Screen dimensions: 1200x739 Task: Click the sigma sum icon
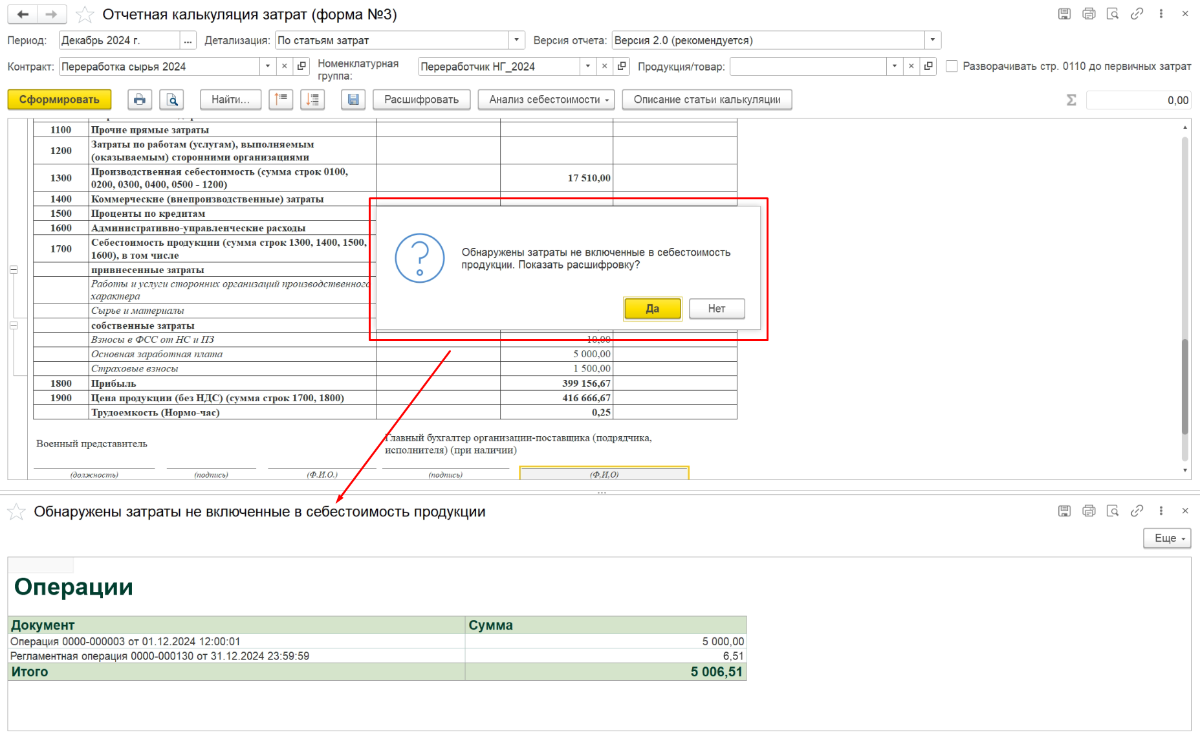(1071, 100)
